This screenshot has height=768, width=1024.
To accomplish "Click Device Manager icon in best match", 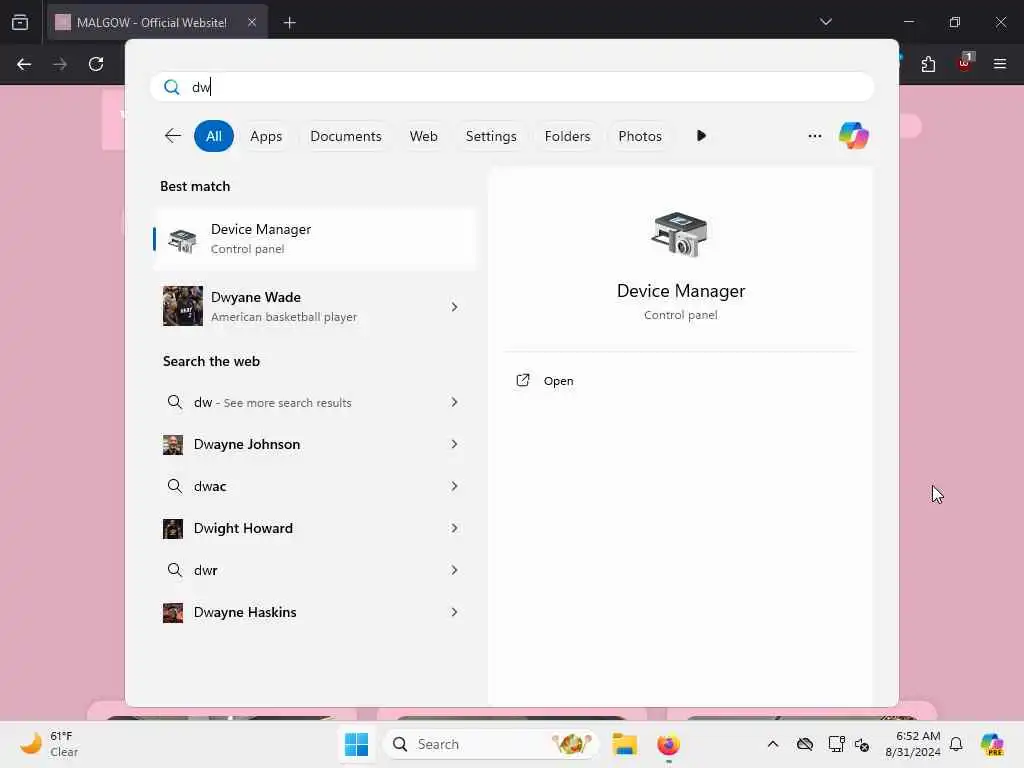I will point(182,240).
